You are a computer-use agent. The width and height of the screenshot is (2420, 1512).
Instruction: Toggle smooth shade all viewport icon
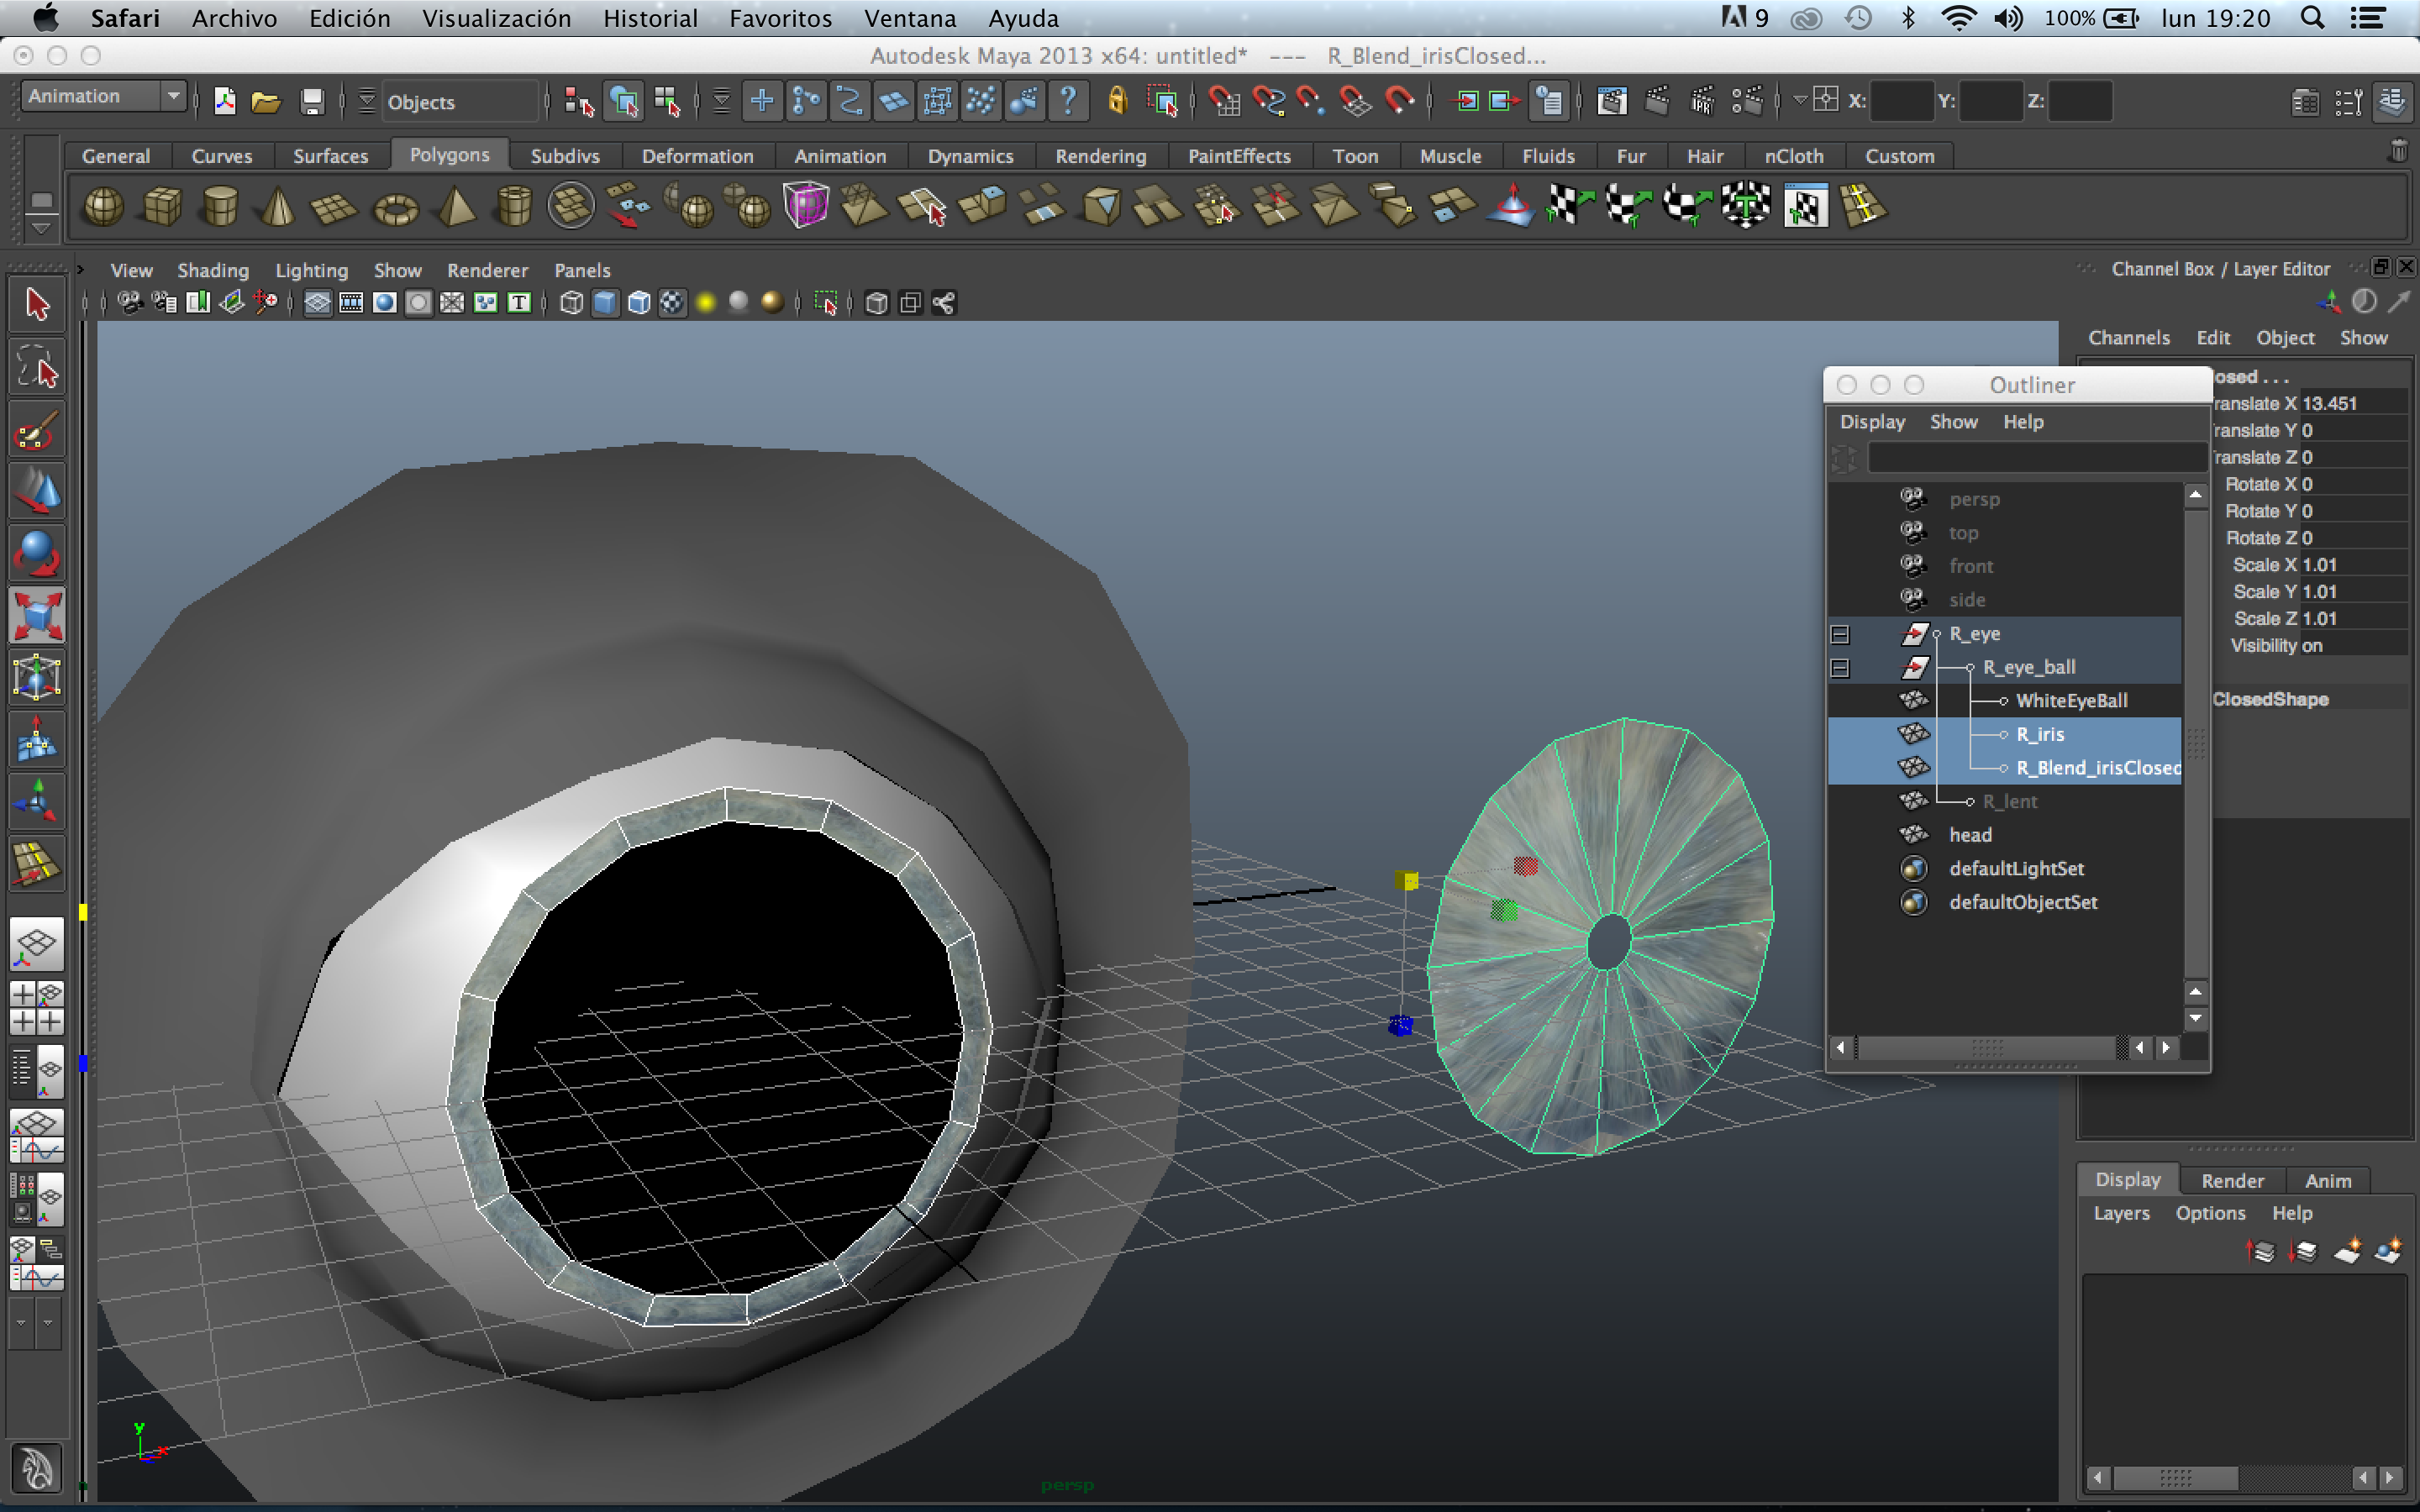(605, 303)
